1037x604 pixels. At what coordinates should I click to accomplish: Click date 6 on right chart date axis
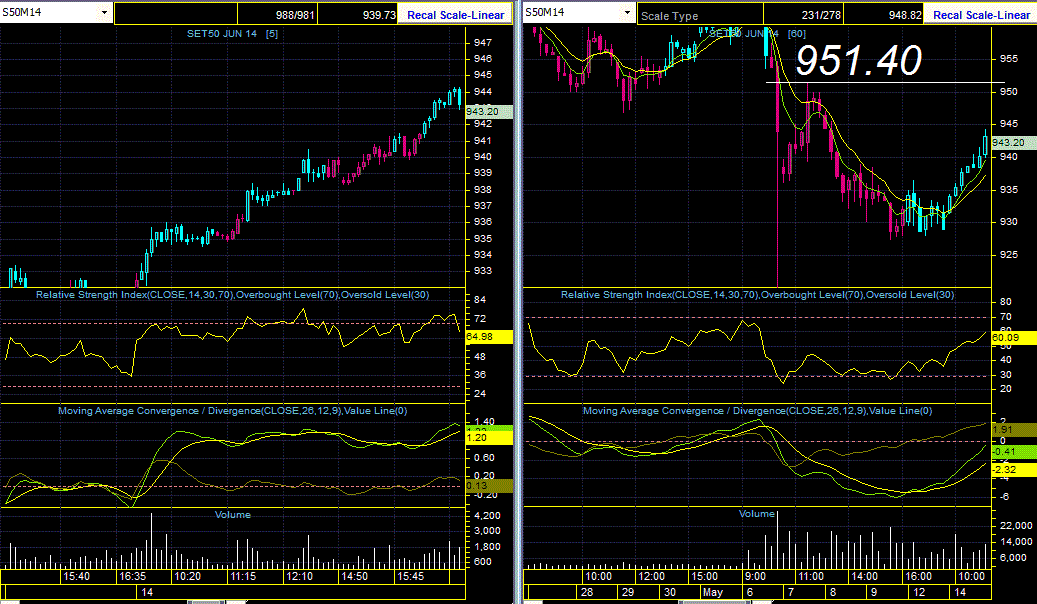pyautogui.click(x=749, y=592)
